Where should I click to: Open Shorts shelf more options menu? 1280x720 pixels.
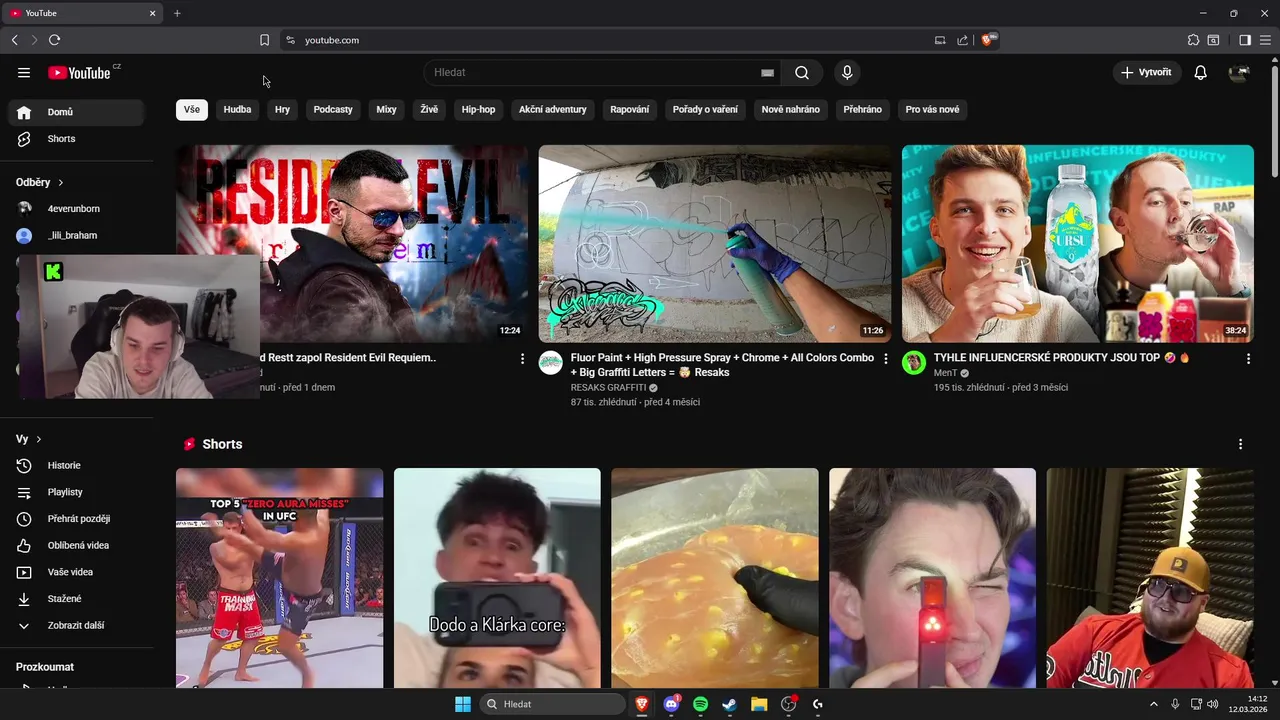[1240, 444]
